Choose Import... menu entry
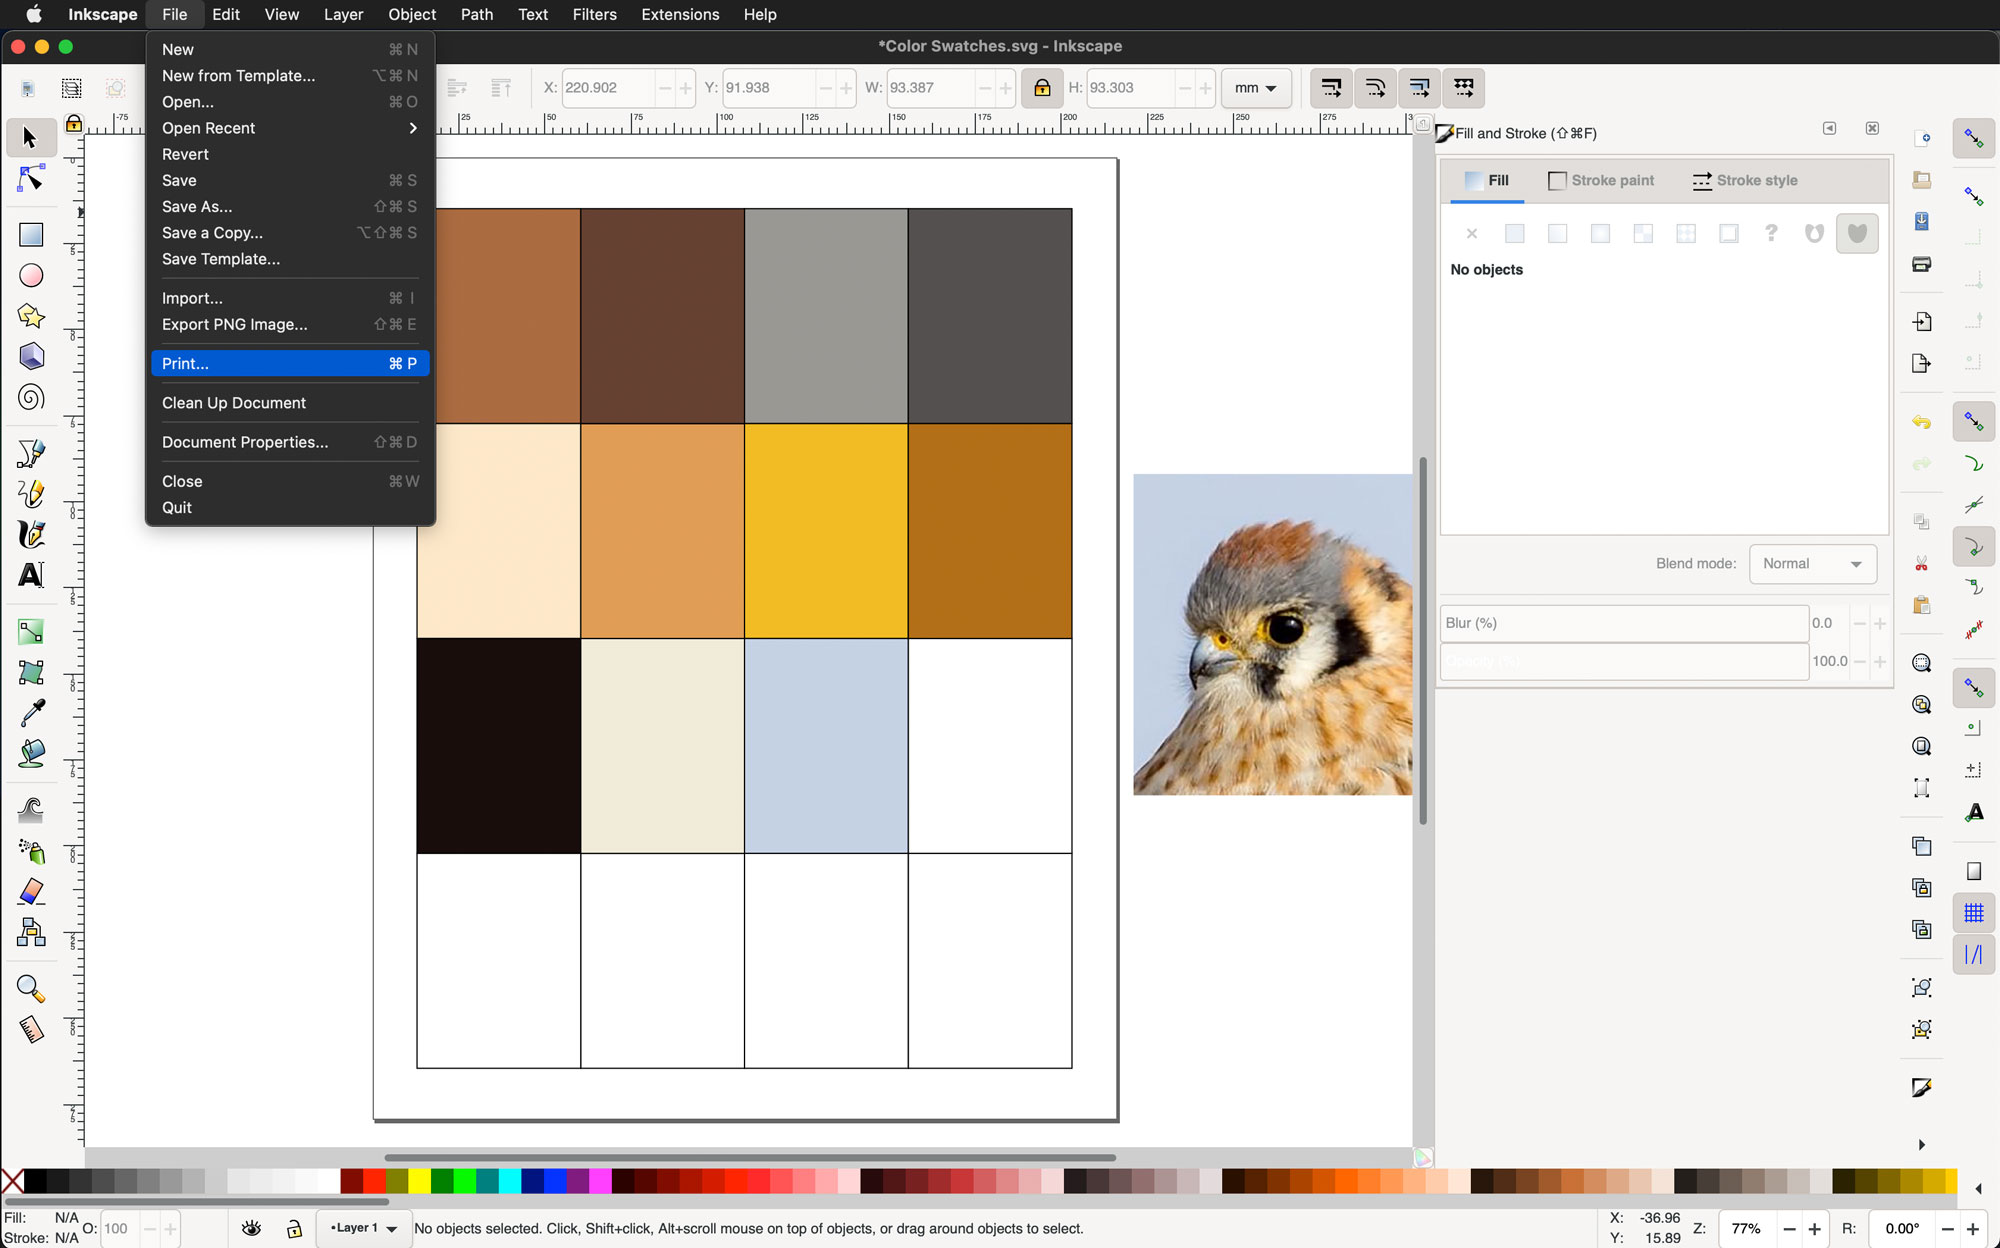Screen dimensions: 2000x1248 (290, 298)
